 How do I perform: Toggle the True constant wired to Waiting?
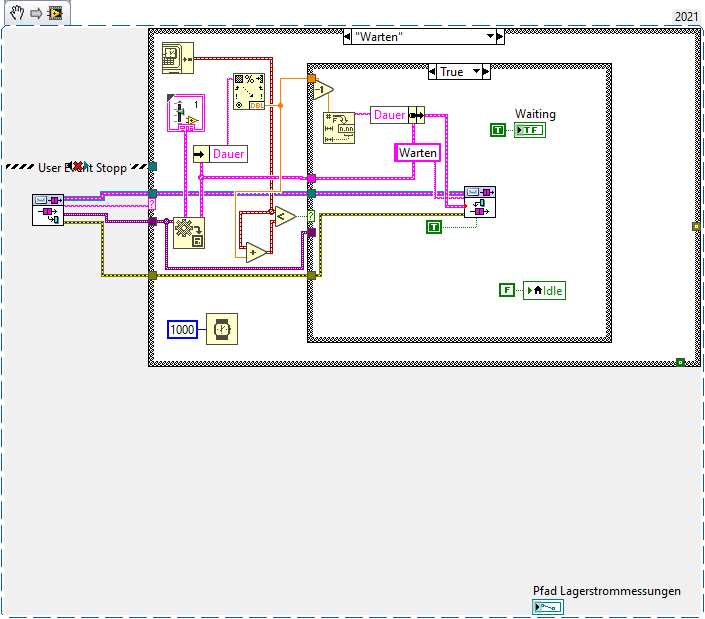[x=498, y=130]
